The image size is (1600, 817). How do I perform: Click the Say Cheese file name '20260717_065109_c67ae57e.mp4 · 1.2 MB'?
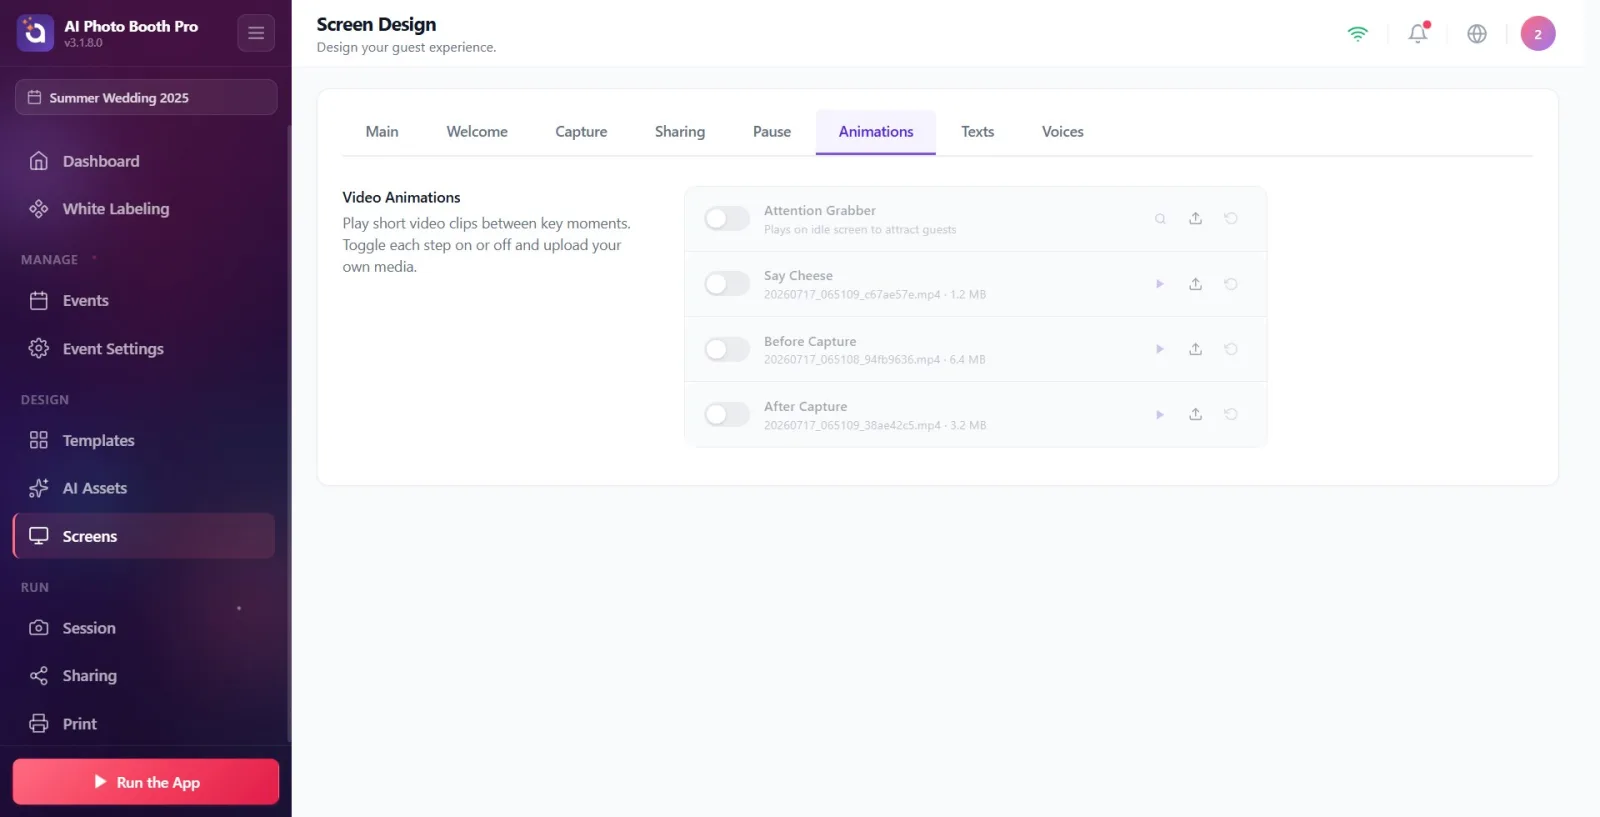[875, 295]
